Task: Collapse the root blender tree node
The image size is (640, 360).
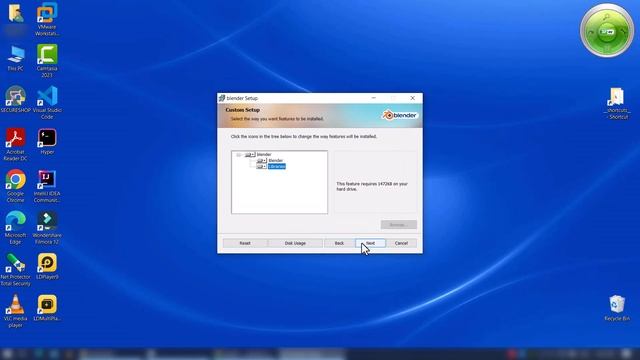Action: [x=239, y=155]
